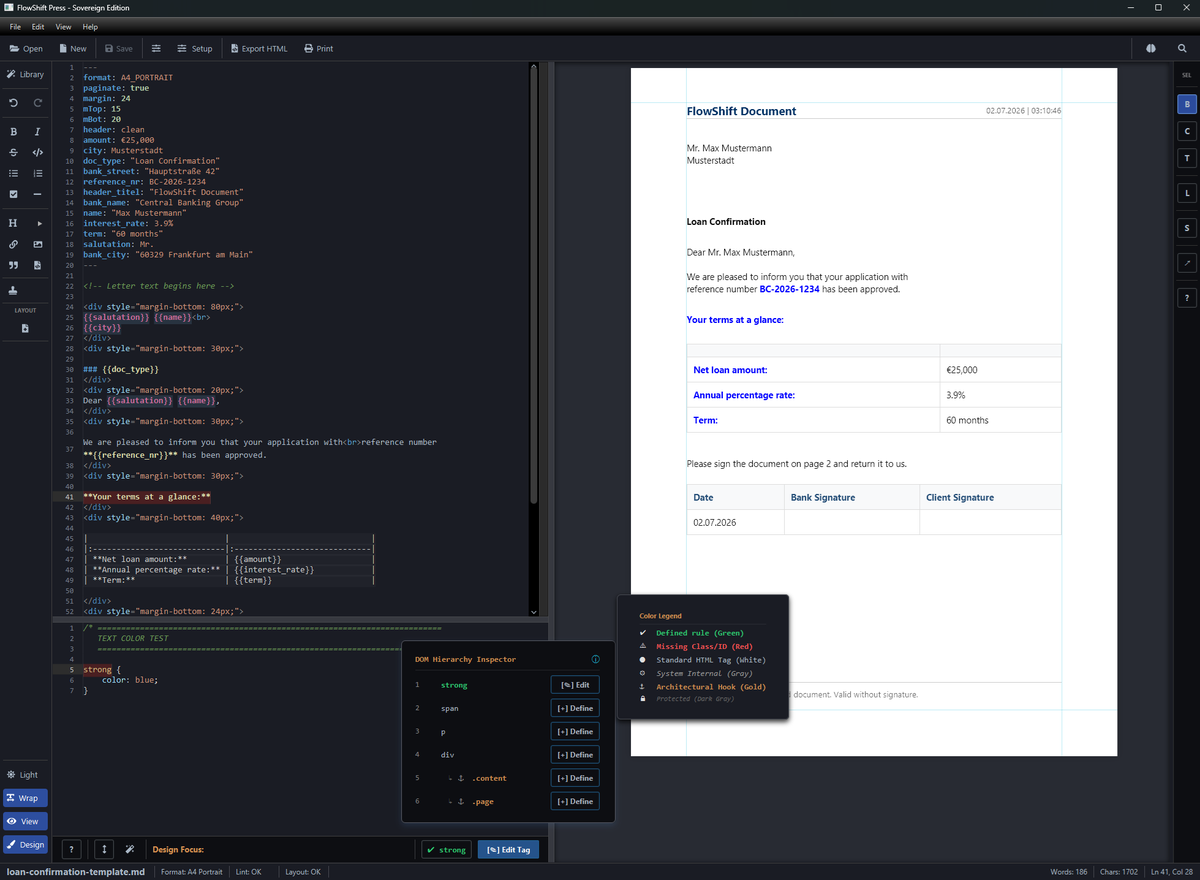Screen dimensions: 1200x880
Task: Click Define button for p row
Action: tap(575, 731)
